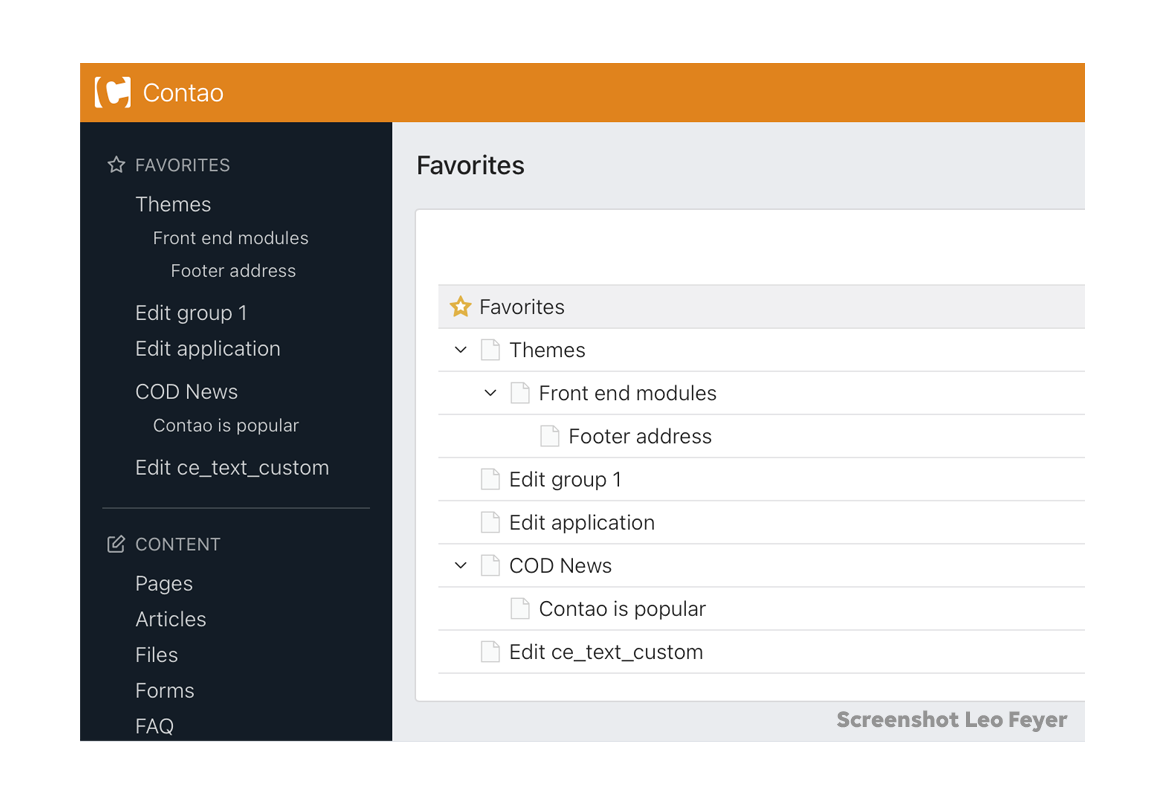
Task: Collapse the COD News tree node
Action: pos(460,565)
